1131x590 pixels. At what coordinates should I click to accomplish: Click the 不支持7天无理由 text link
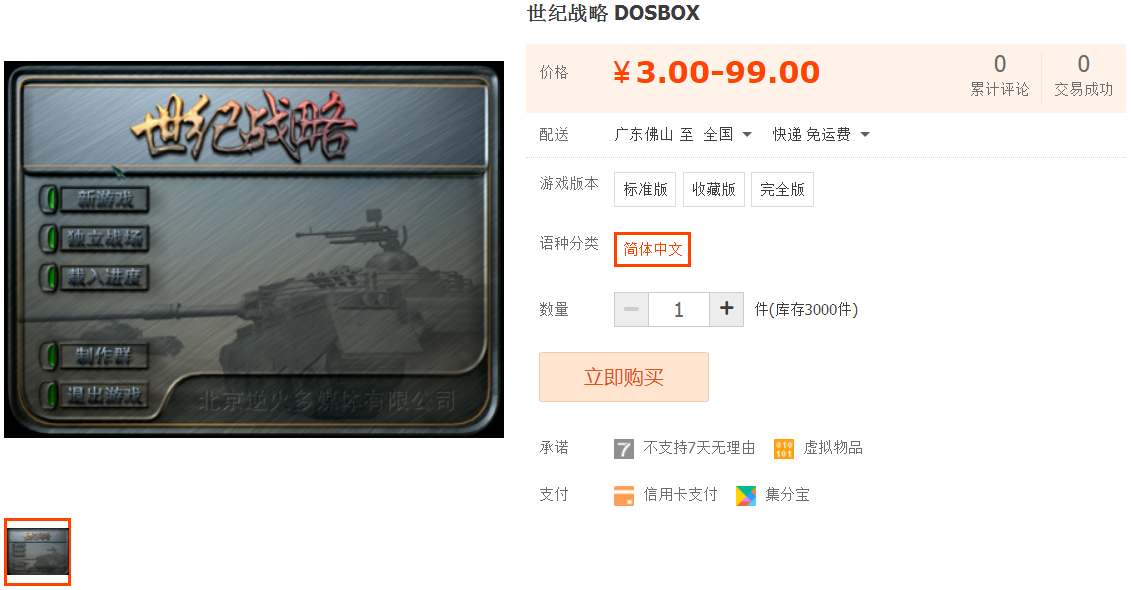click(699, 448)
